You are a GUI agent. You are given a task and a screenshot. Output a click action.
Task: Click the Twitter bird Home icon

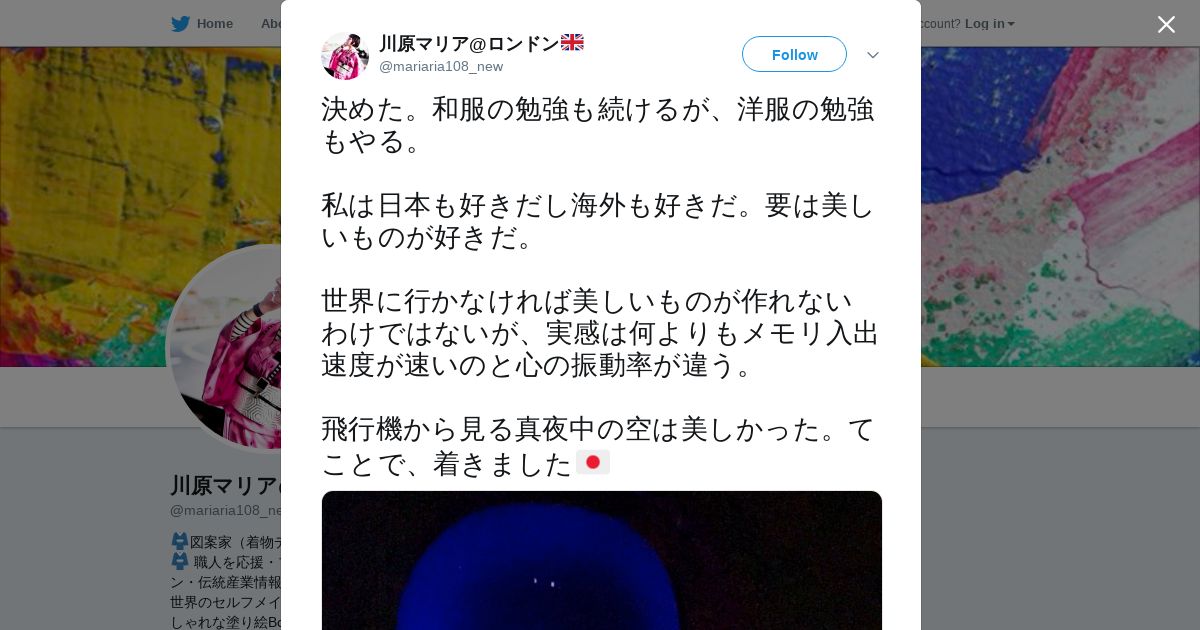[180, 24]
